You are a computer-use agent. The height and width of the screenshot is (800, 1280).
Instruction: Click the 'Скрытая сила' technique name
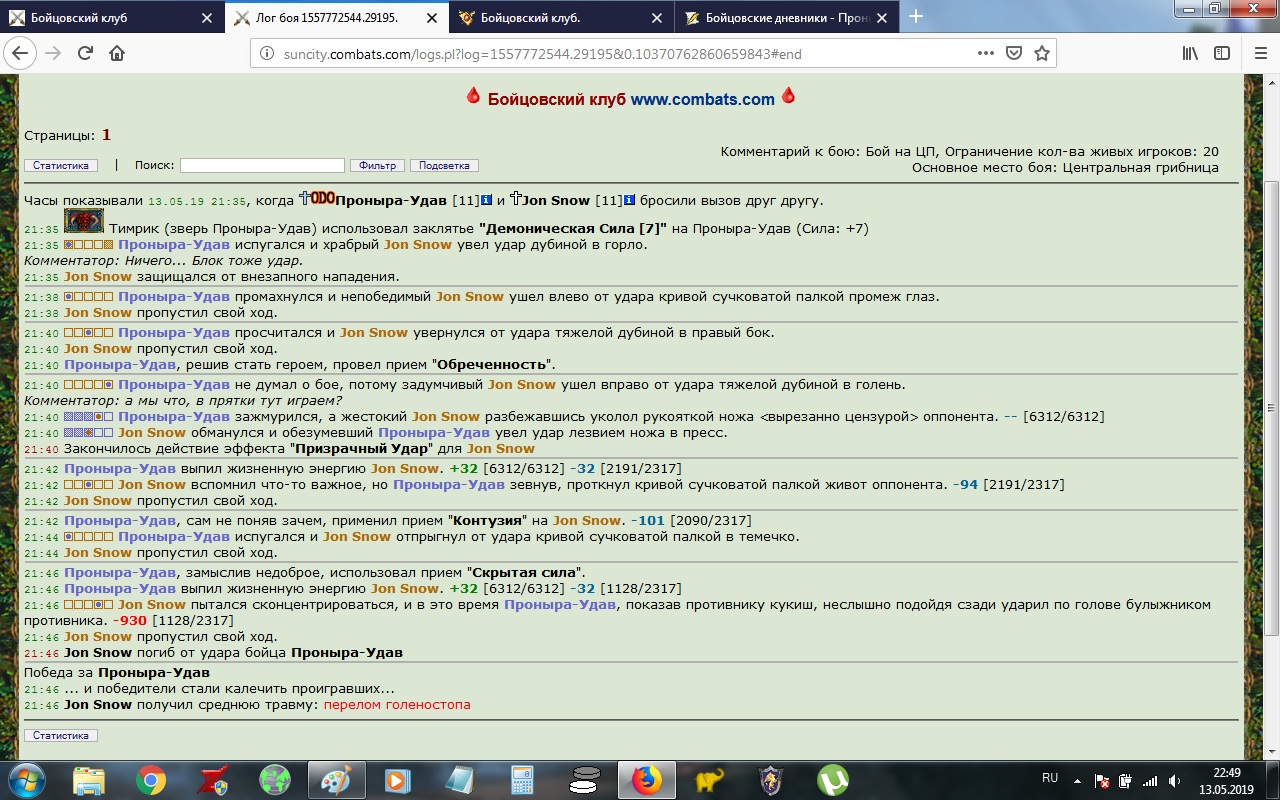tap(523, 572)
